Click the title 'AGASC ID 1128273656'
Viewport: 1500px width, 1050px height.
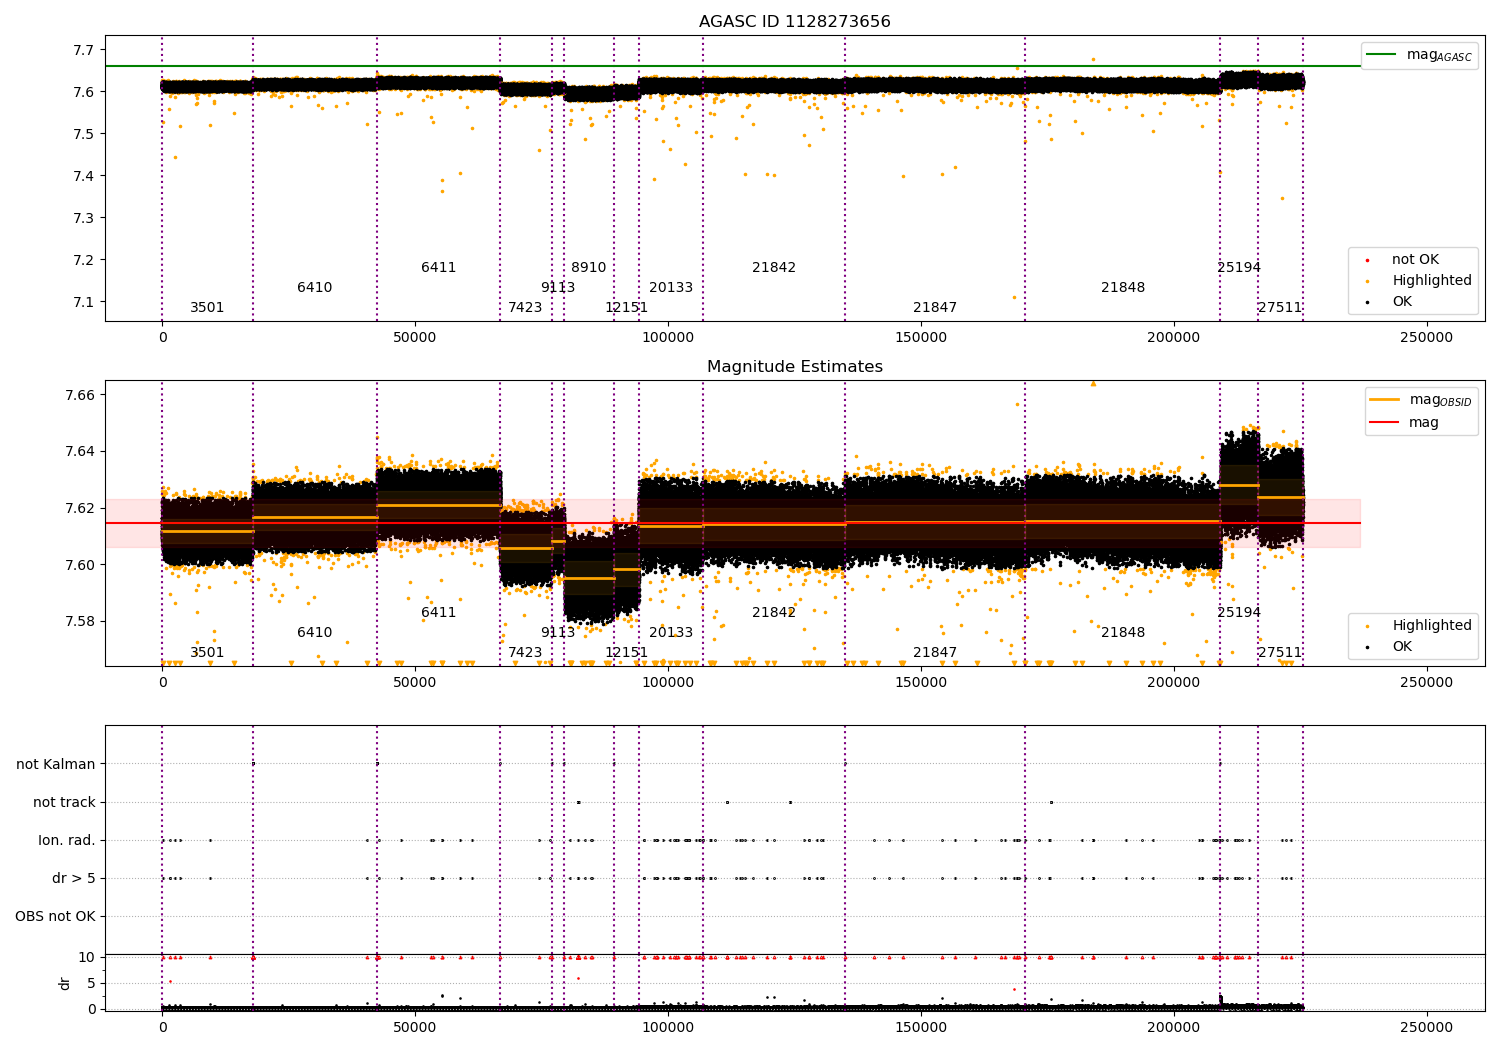794,22
